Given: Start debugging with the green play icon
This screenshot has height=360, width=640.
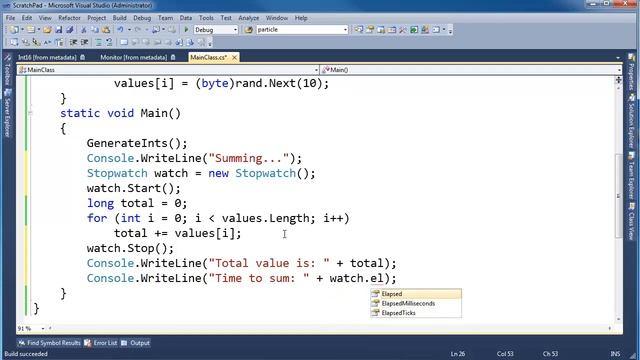Looking at the screenshot, I should coord(186,30).
